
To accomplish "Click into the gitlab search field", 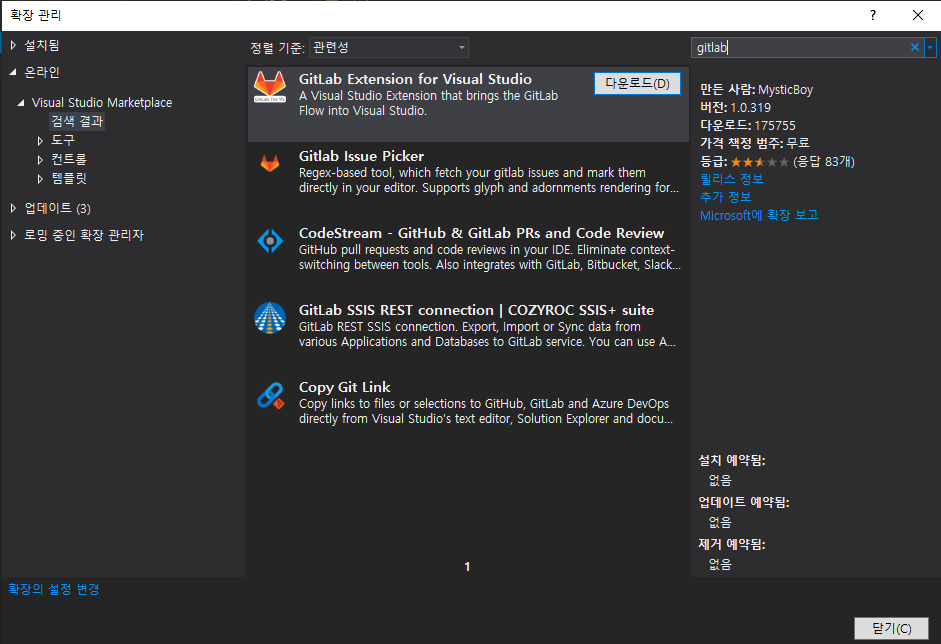I will point(800,47).
